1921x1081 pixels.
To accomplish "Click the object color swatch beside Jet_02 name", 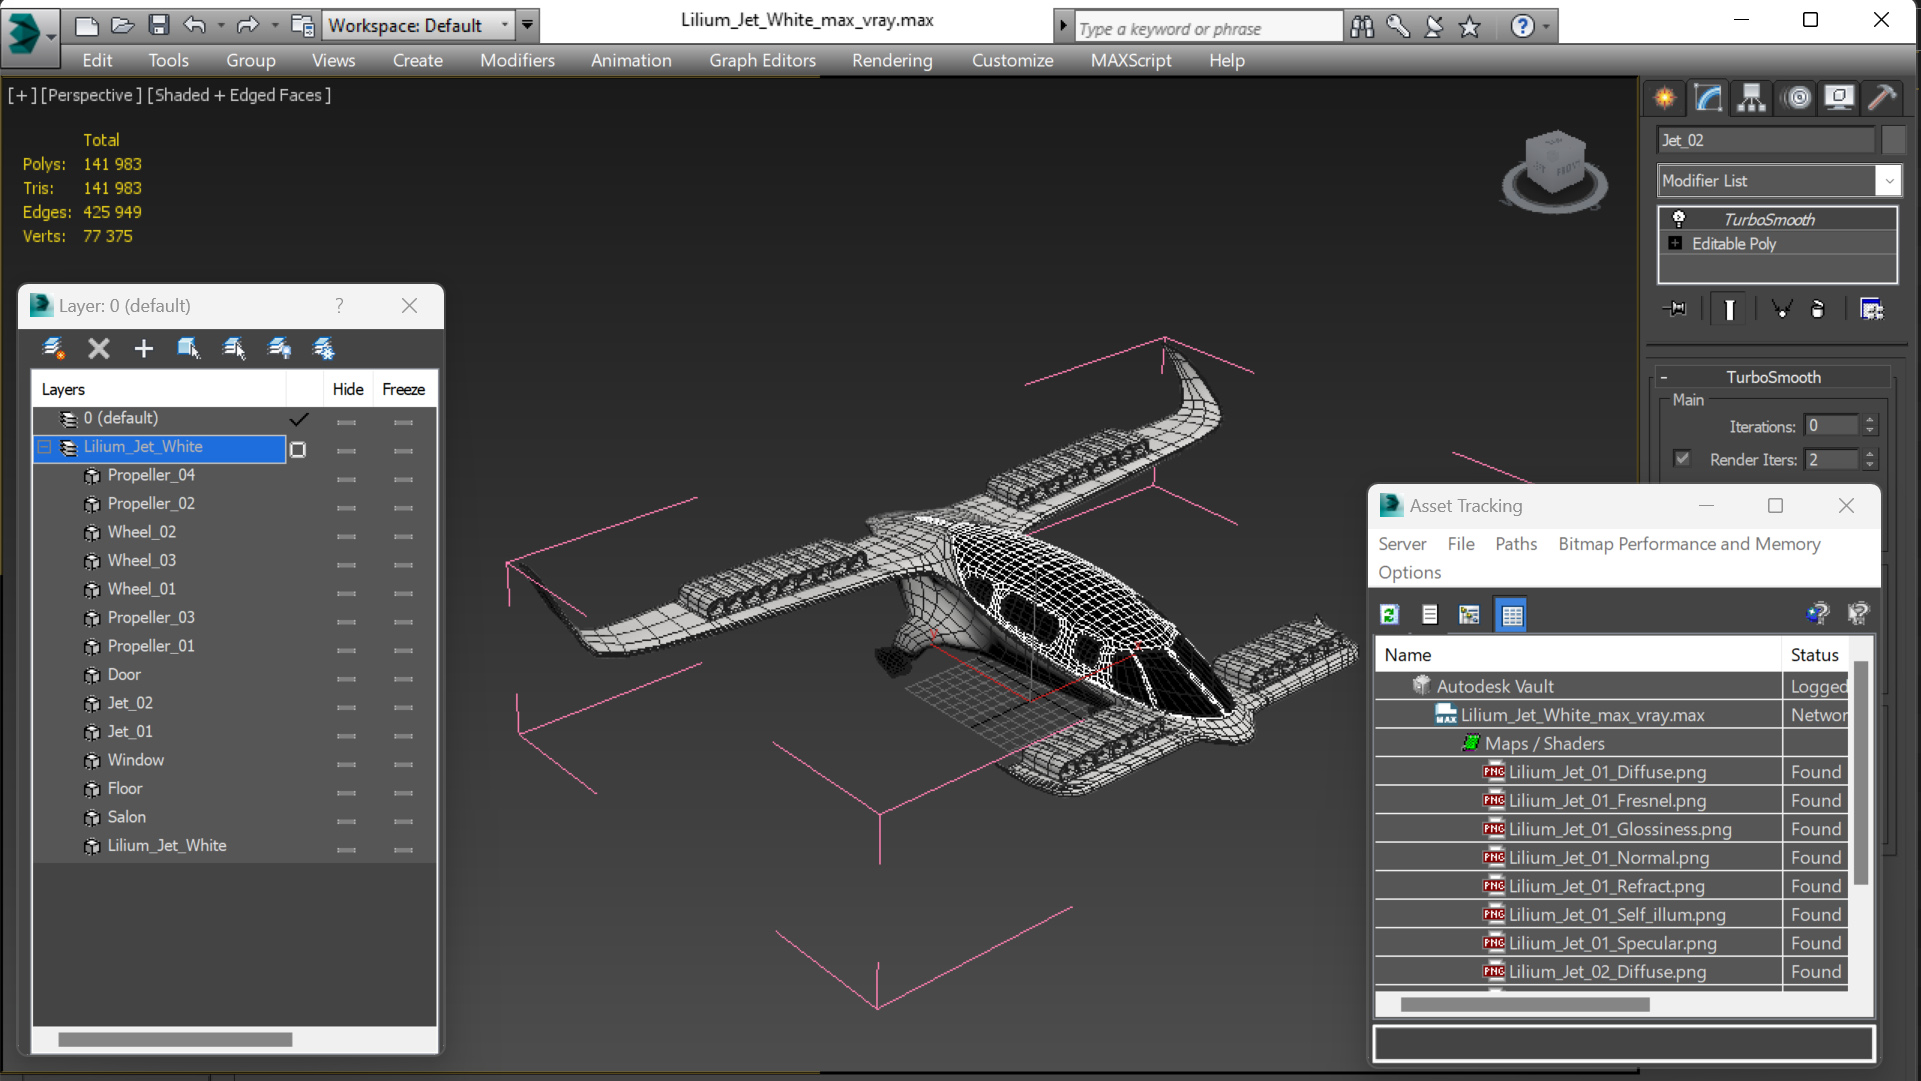I will 1892,140.
